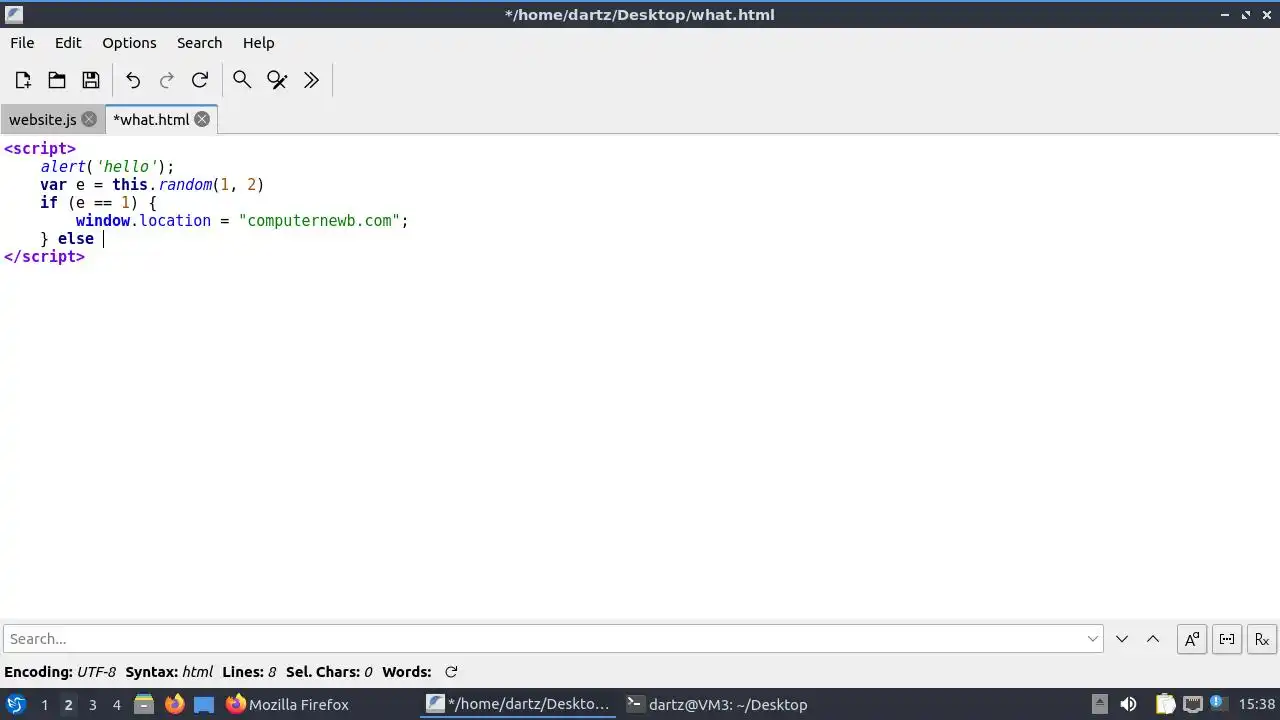The image size is (1280, 720).
Task: Open the window menu in title bar
Action: tap(13, 14)
